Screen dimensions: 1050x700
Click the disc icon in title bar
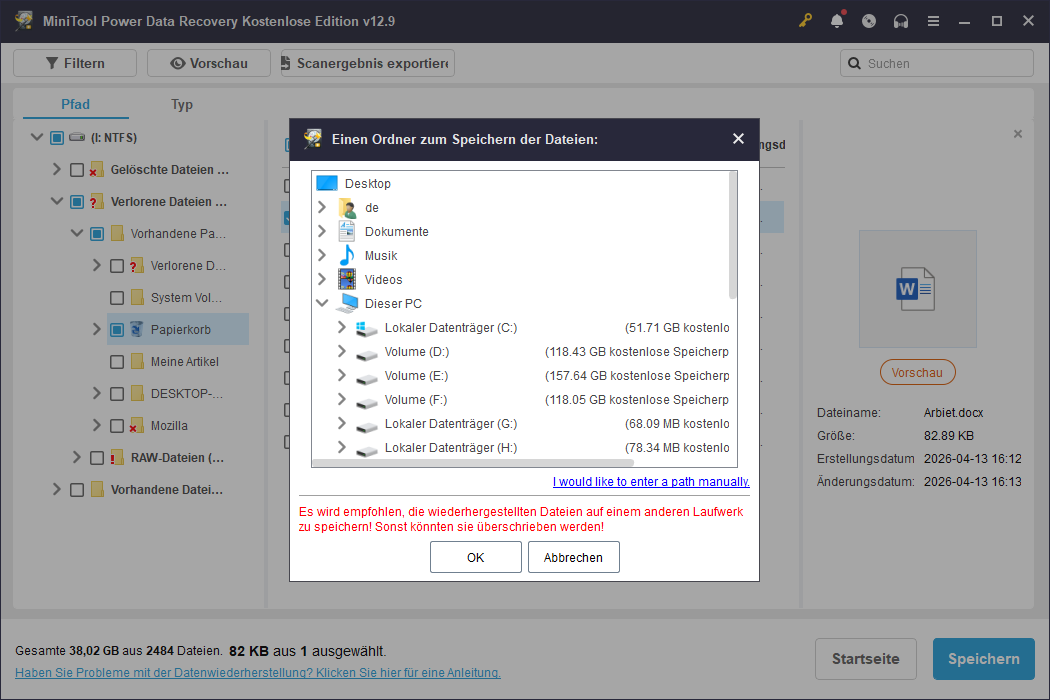tap(869, 21)
